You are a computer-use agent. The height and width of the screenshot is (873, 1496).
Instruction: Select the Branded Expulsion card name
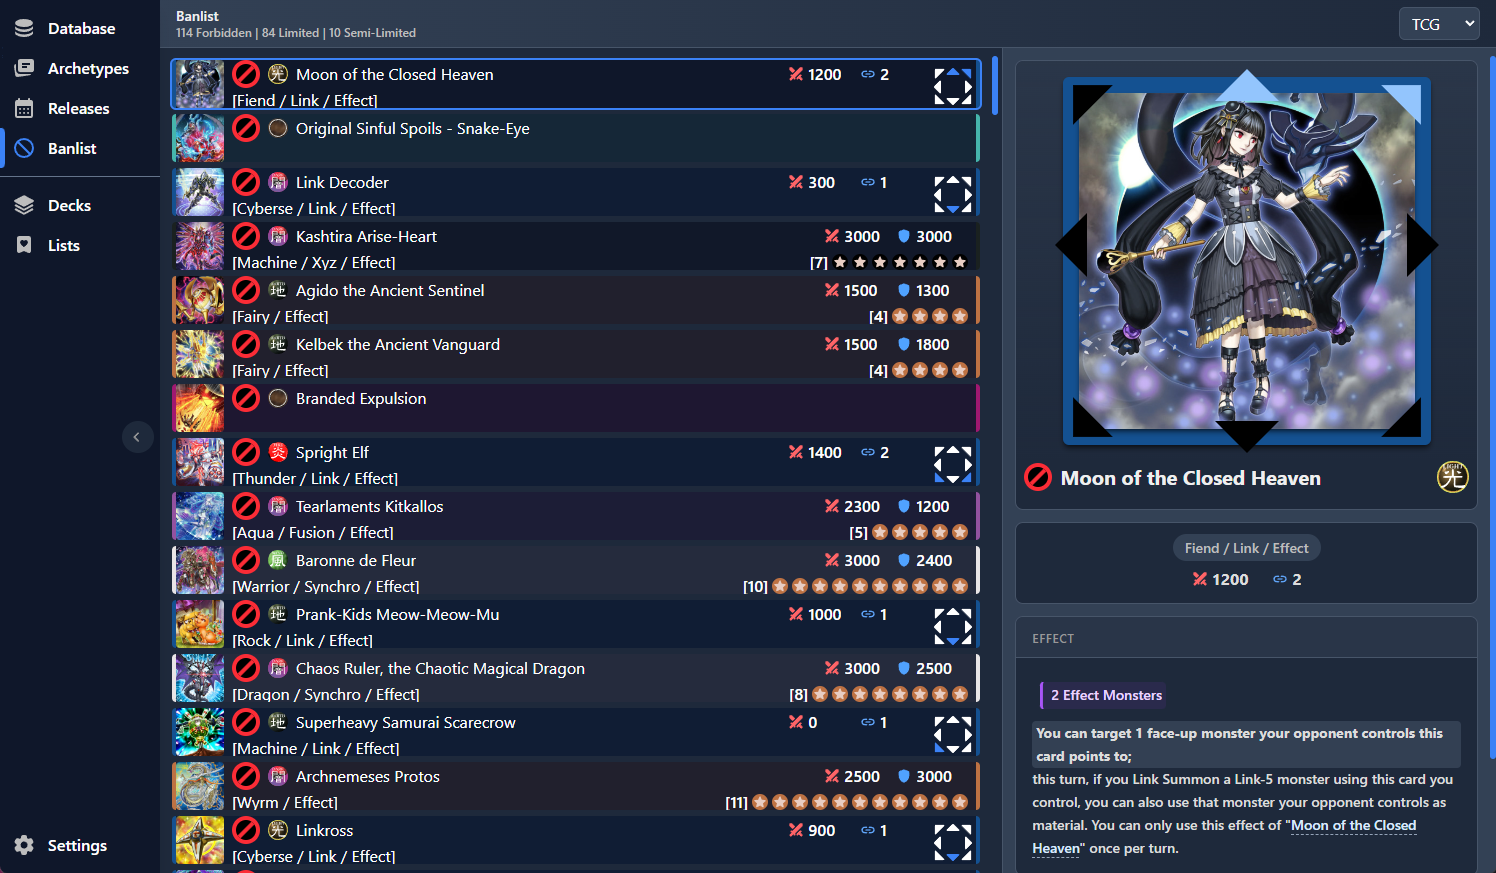coord(361,398)
